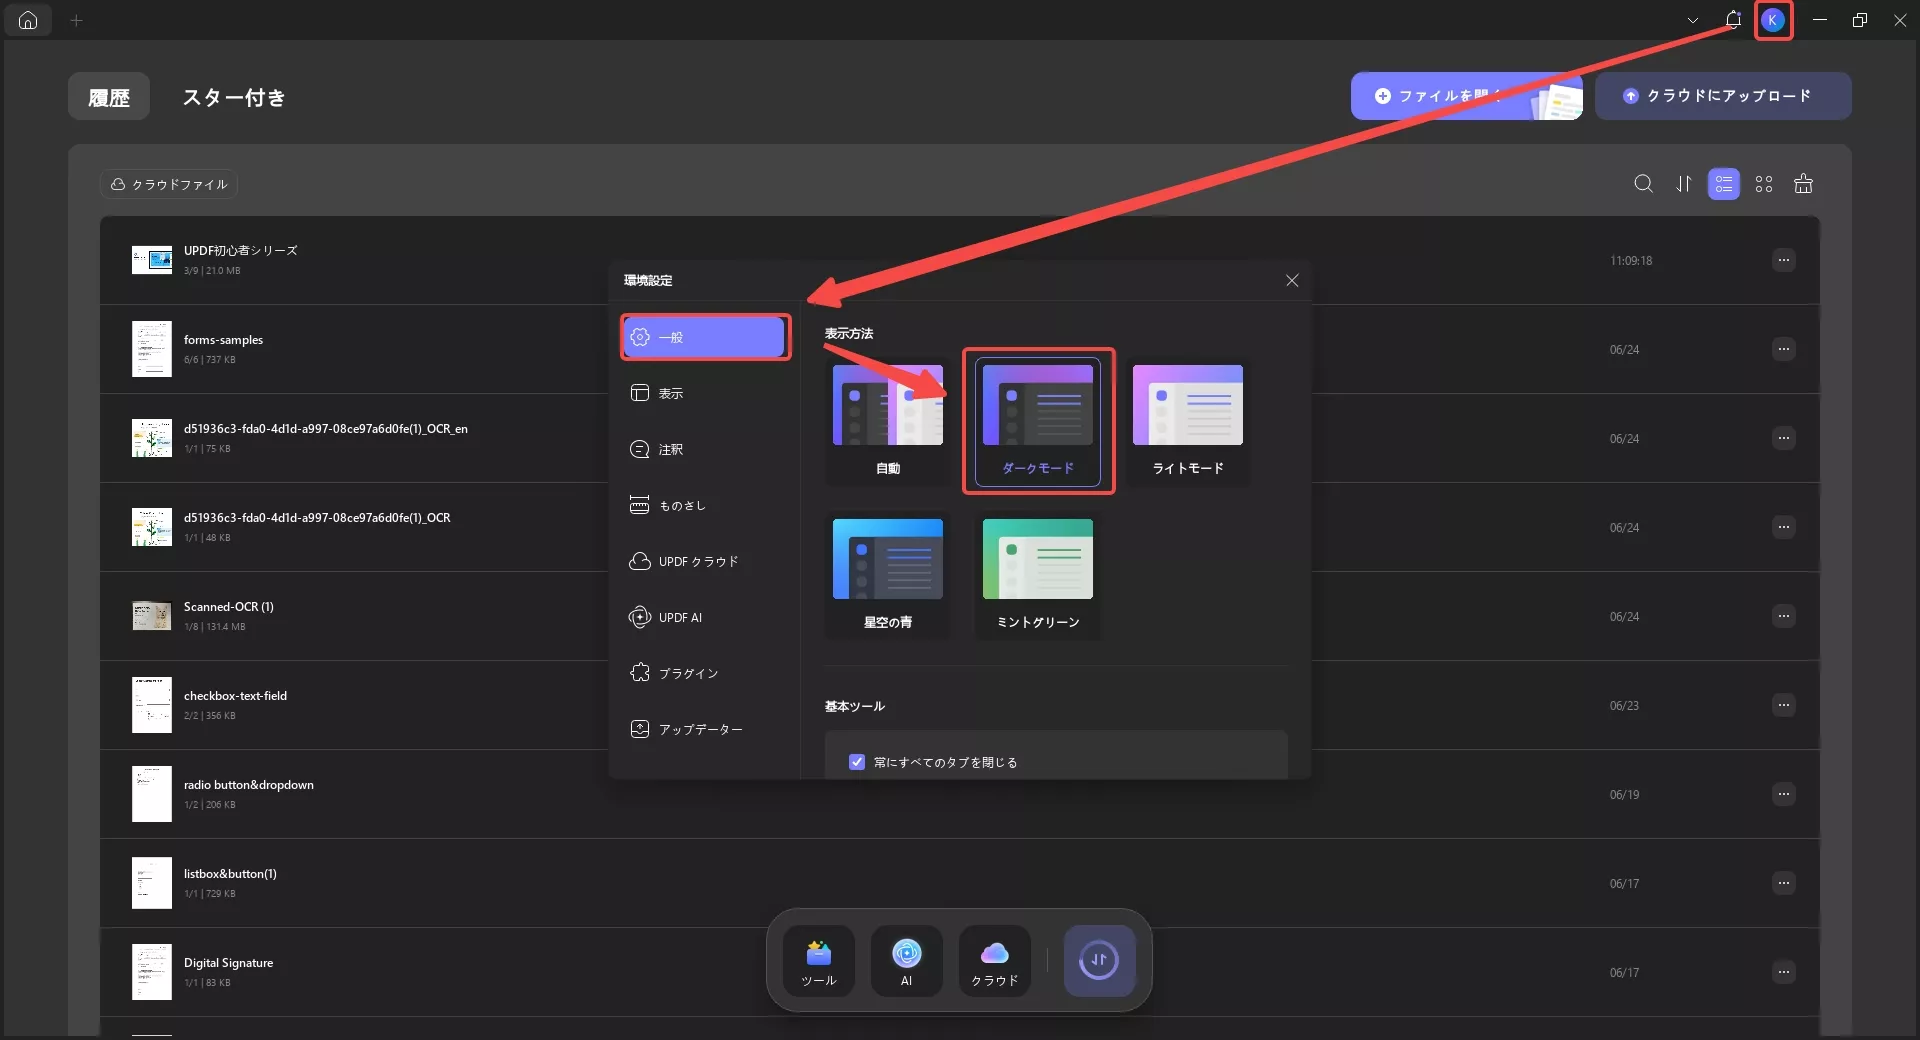Open the user account avatar K
1920x1040 pixels.
point(1773,20)
